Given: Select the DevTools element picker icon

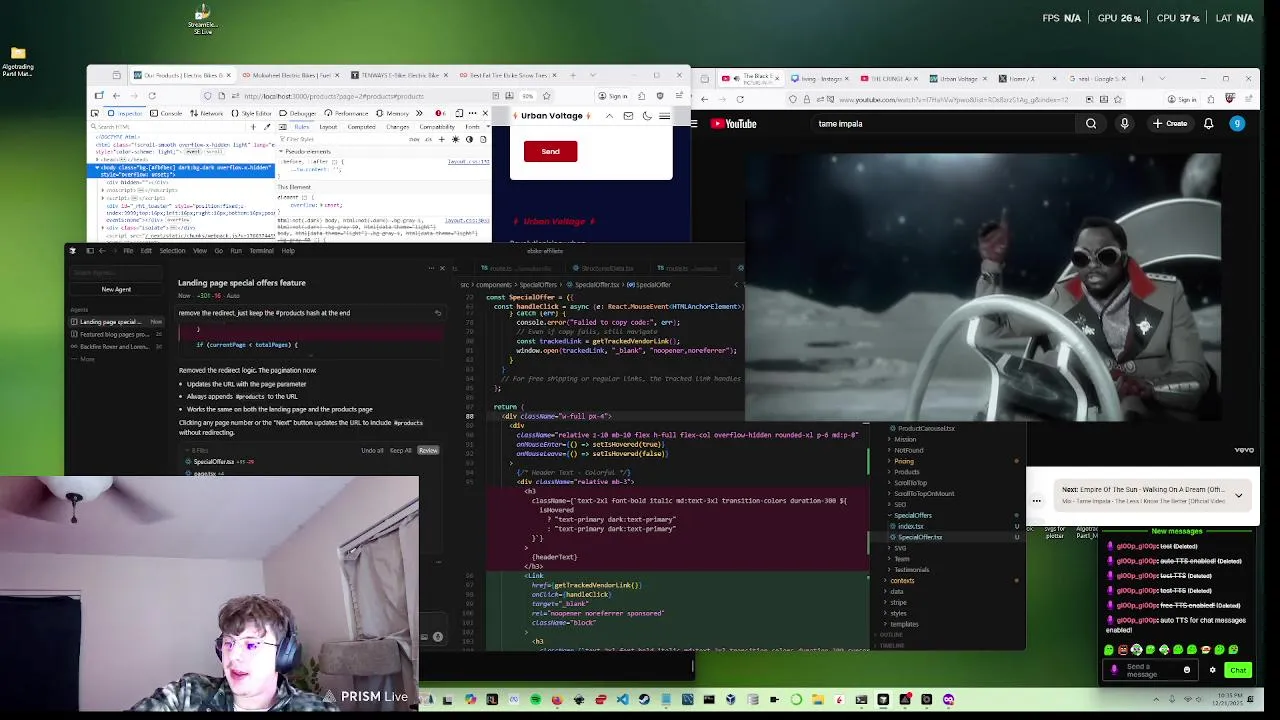Looking at the screenshot, I should [x=95, y=113].
